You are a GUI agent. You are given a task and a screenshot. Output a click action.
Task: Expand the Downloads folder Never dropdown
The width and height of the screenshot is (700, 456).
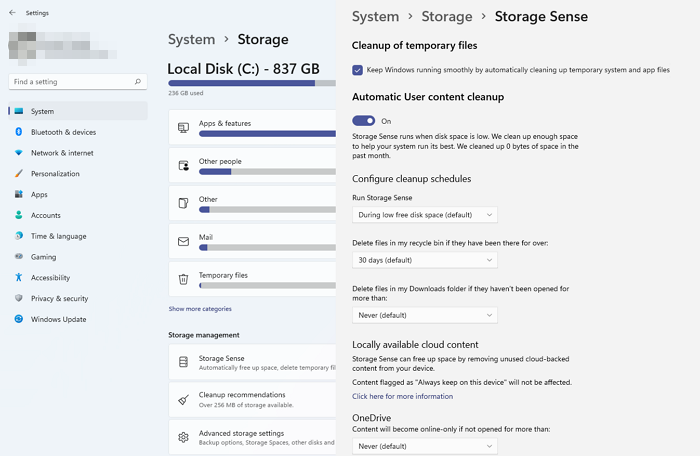(425, 315)
